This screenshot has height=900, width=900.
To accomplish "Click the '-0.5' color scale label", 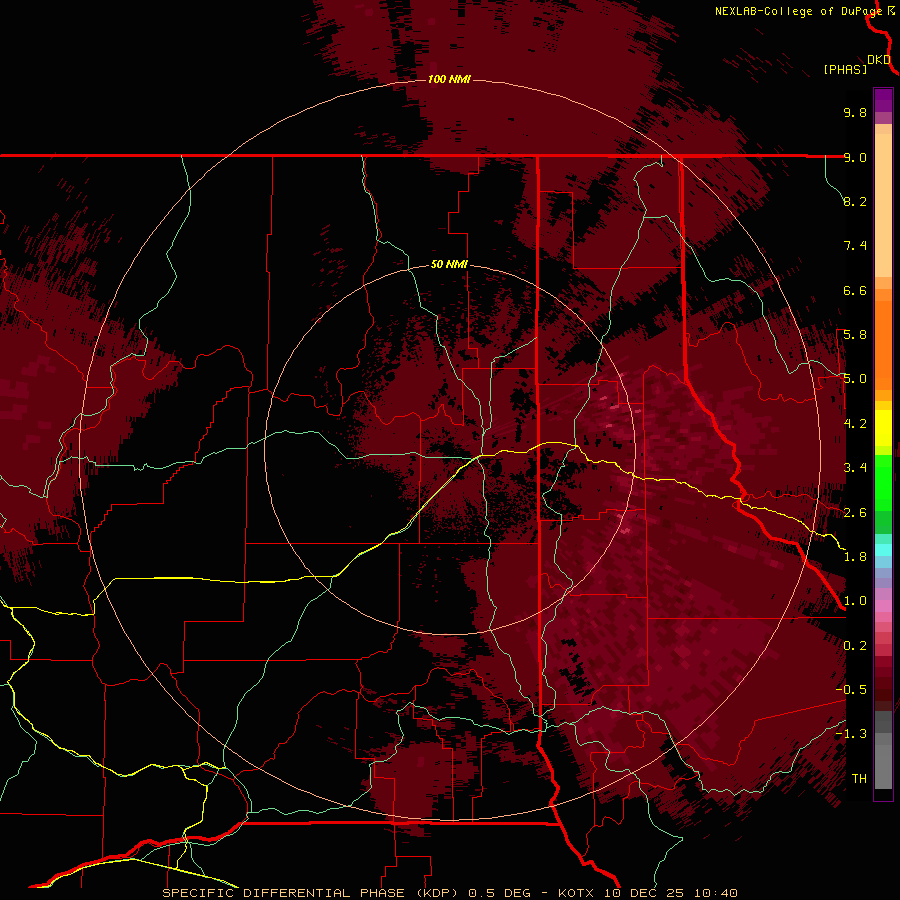I will 851,690.
